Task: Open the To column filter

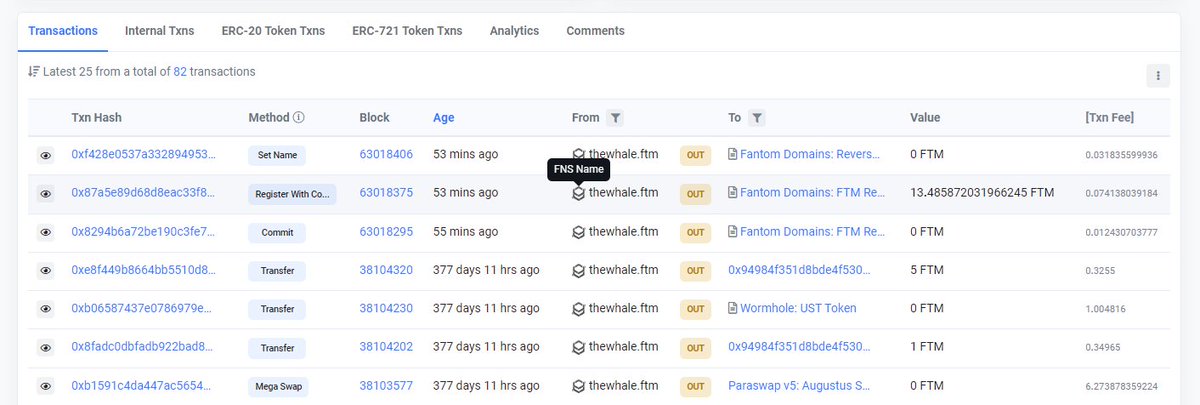Action: (x=757, y=118)
